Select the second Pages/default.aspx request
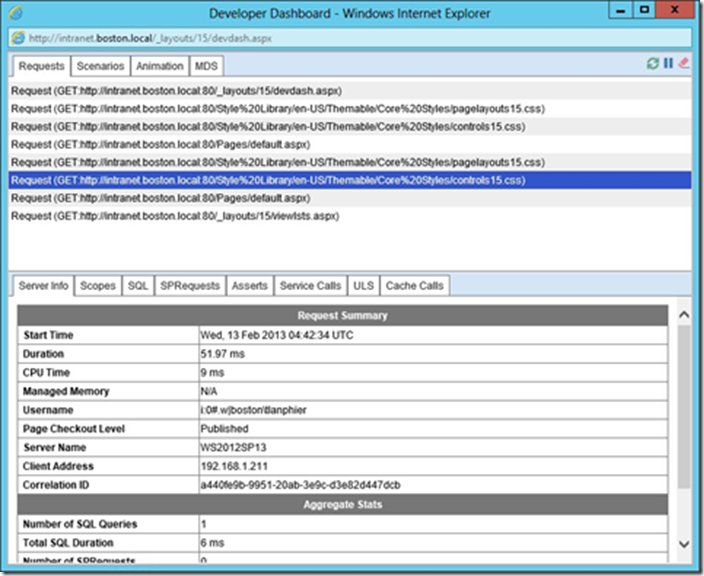This screenshot has width=704, height=576. click(x=350, y=198)
